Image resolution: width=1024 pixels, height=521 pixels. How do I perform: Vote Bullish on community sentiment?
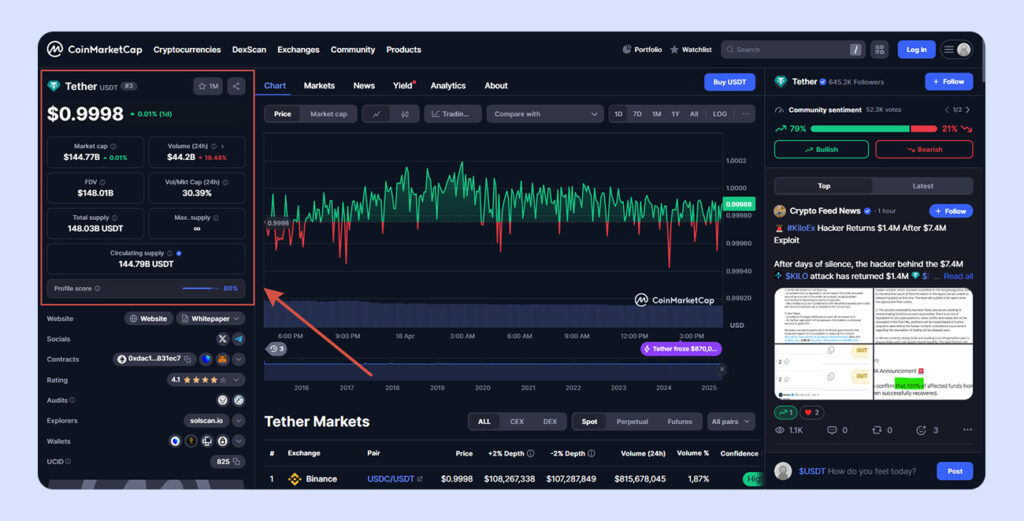coord(821,150)
